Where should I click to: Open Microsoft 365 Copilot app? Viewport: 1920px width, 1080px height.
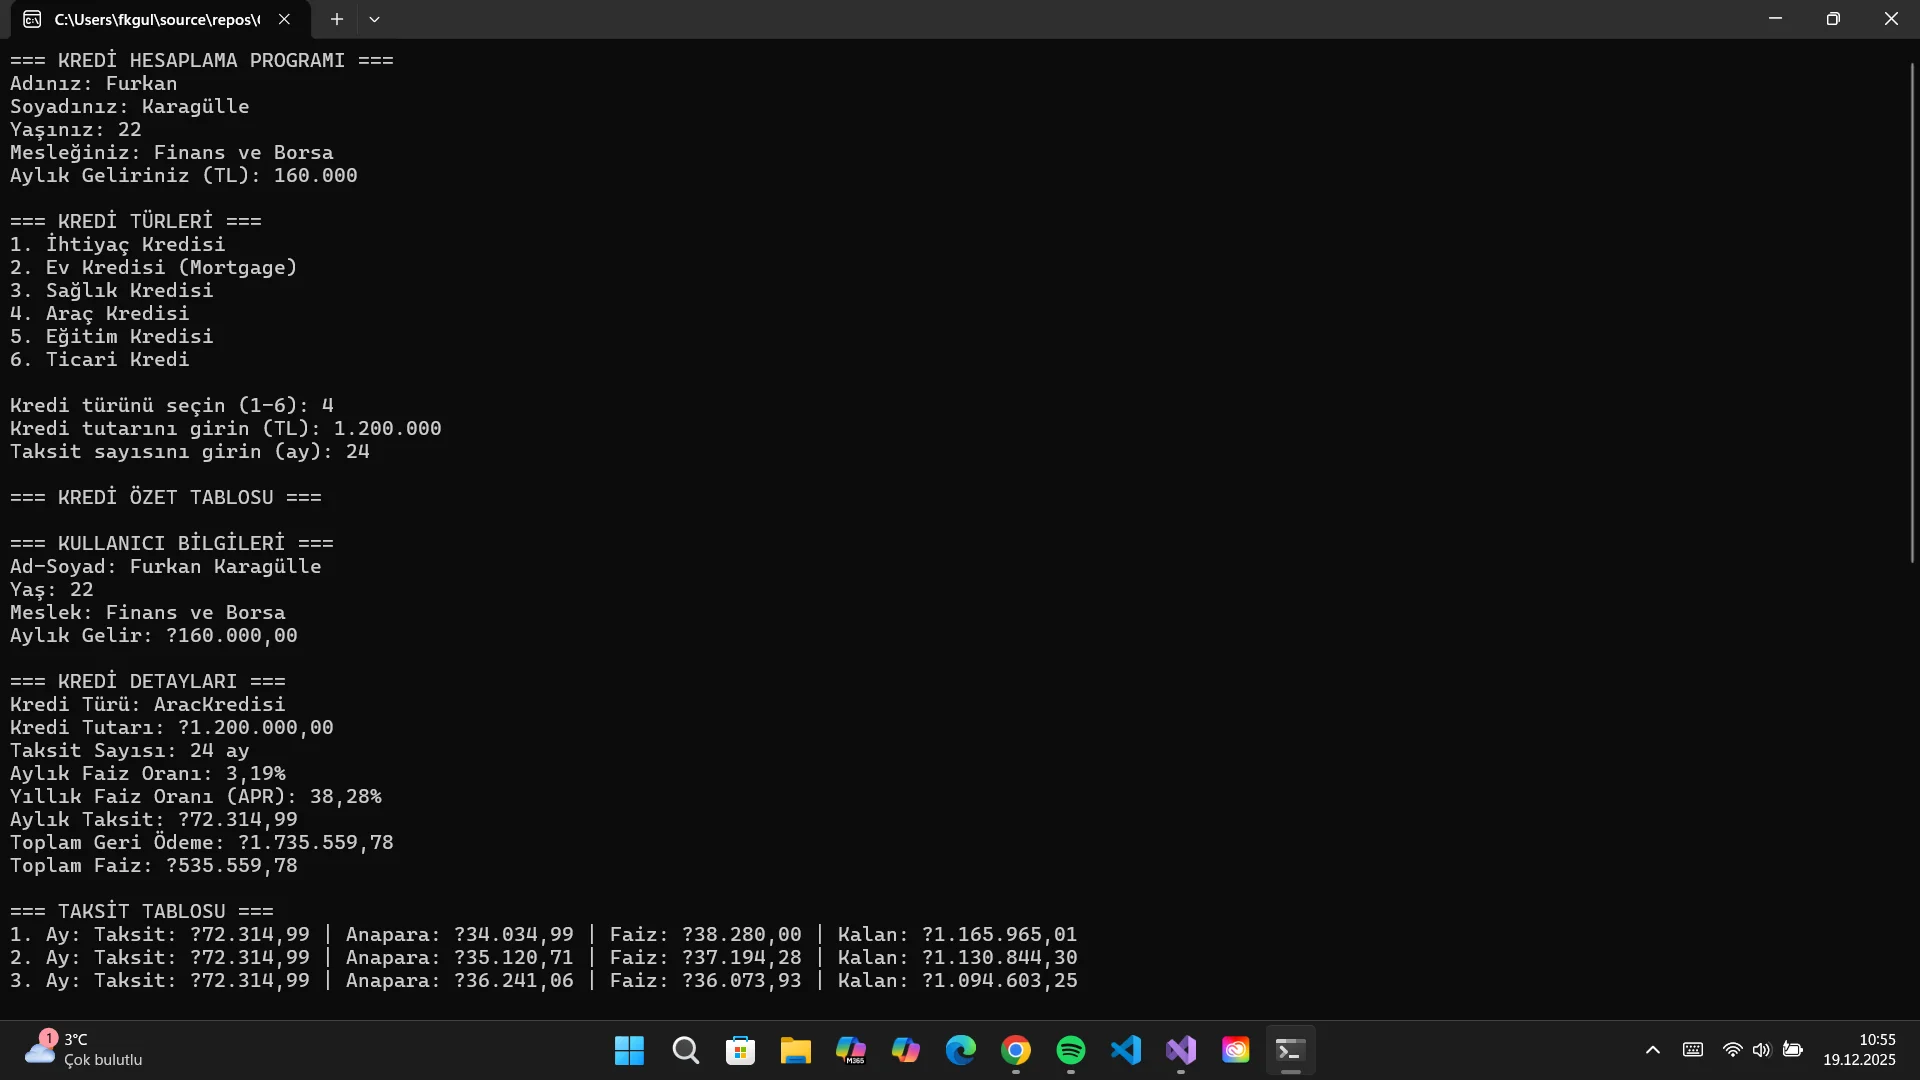click(851, 1050)
